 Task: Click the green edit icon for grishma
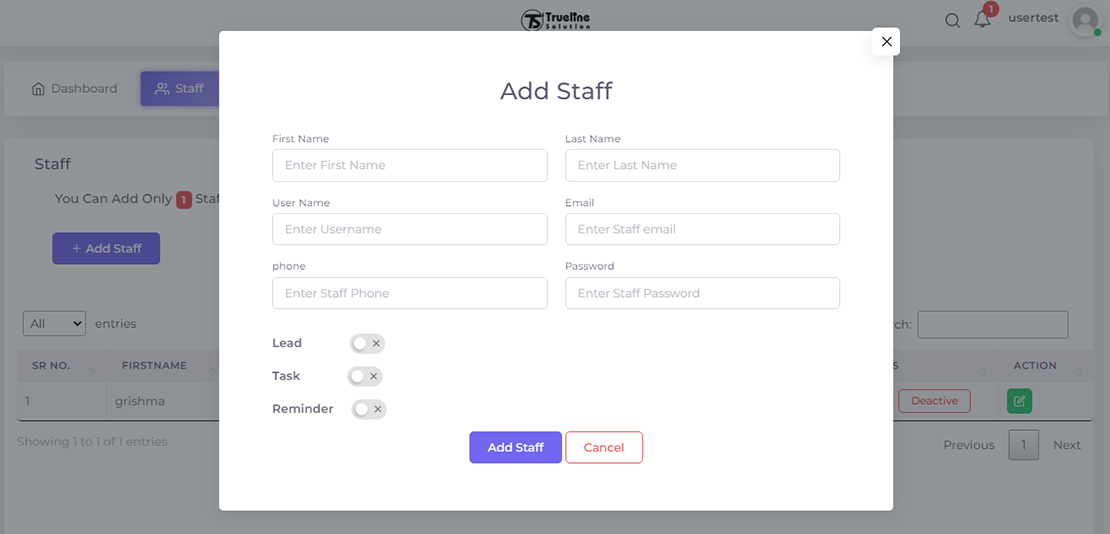click(1019, 401)
